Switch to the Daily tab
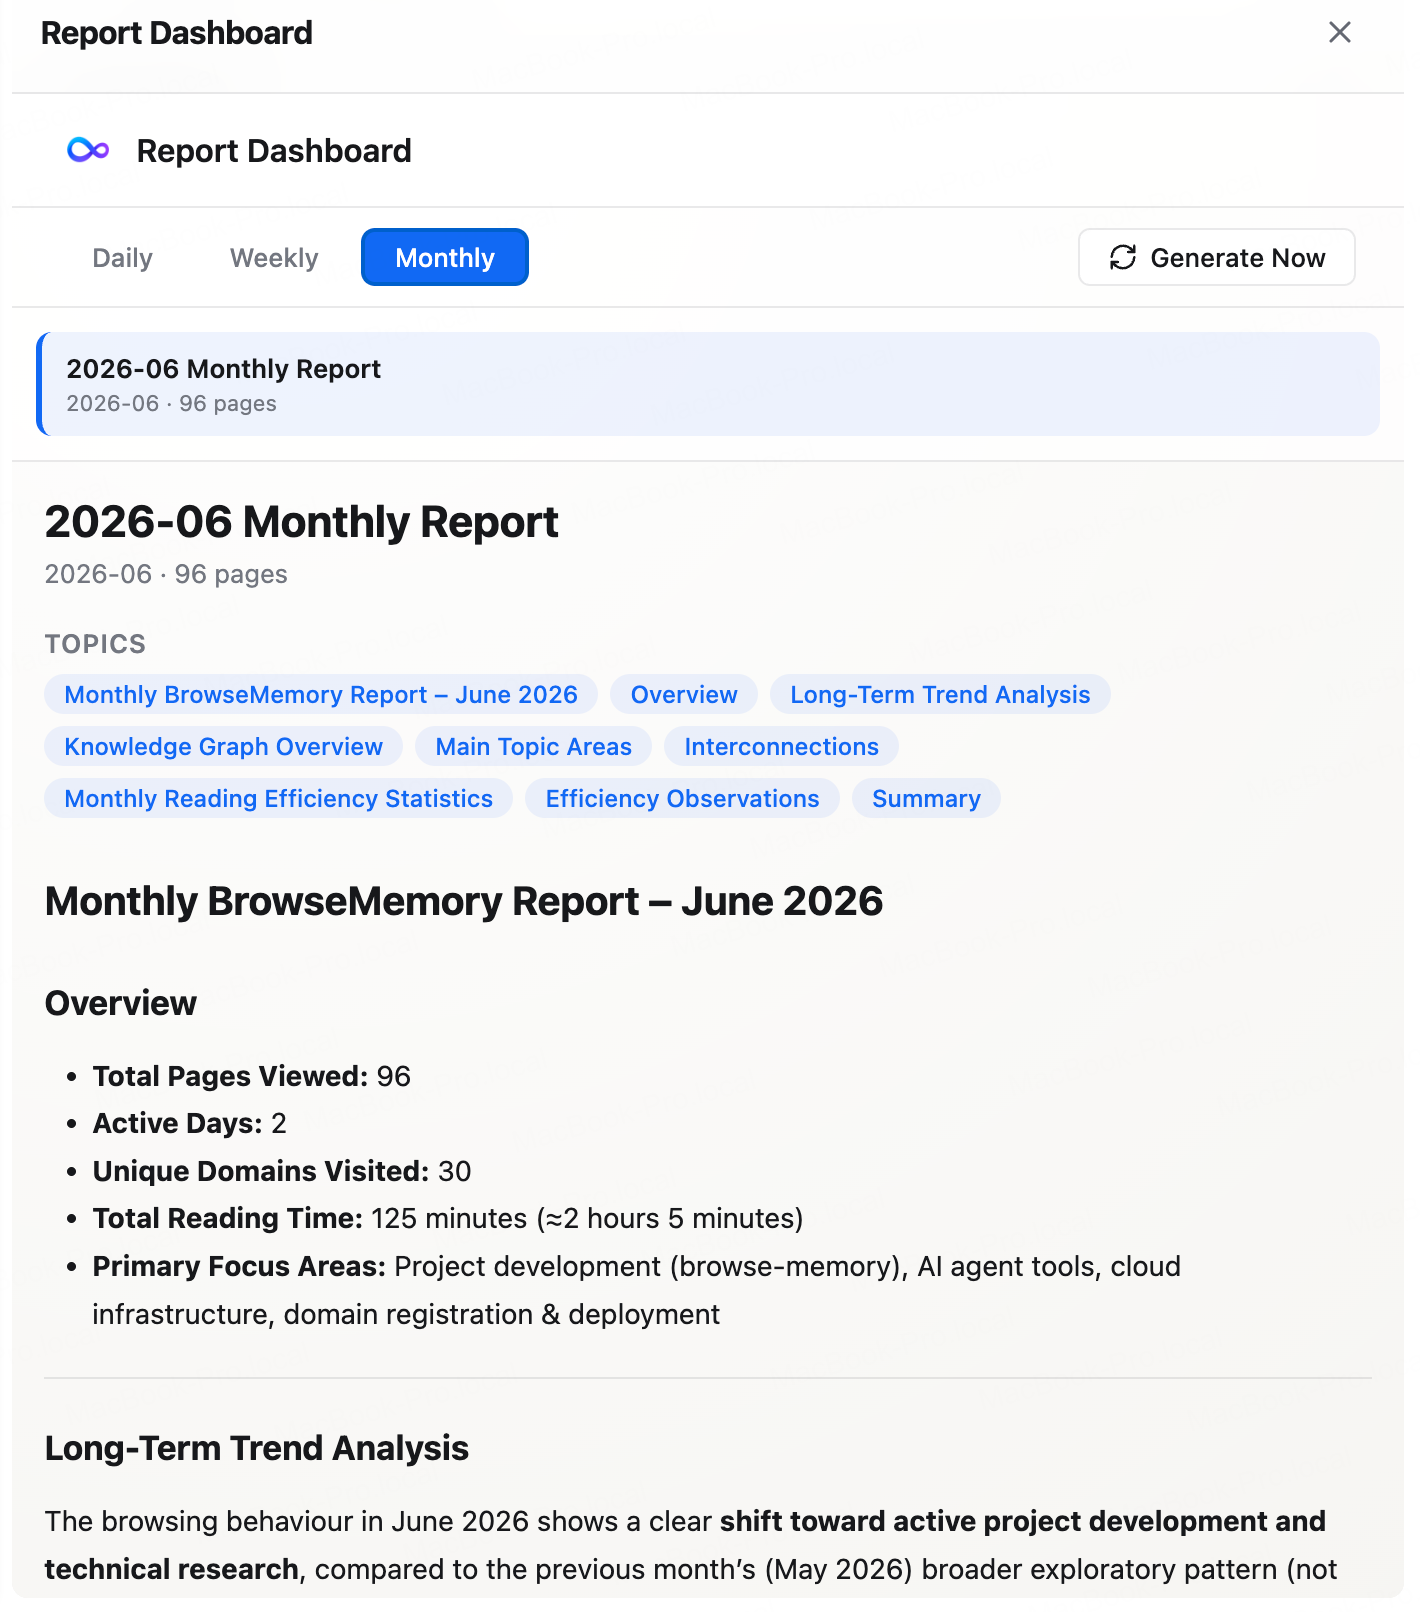The height and width of the screenshot is (1612, 1420). (122, 258)
